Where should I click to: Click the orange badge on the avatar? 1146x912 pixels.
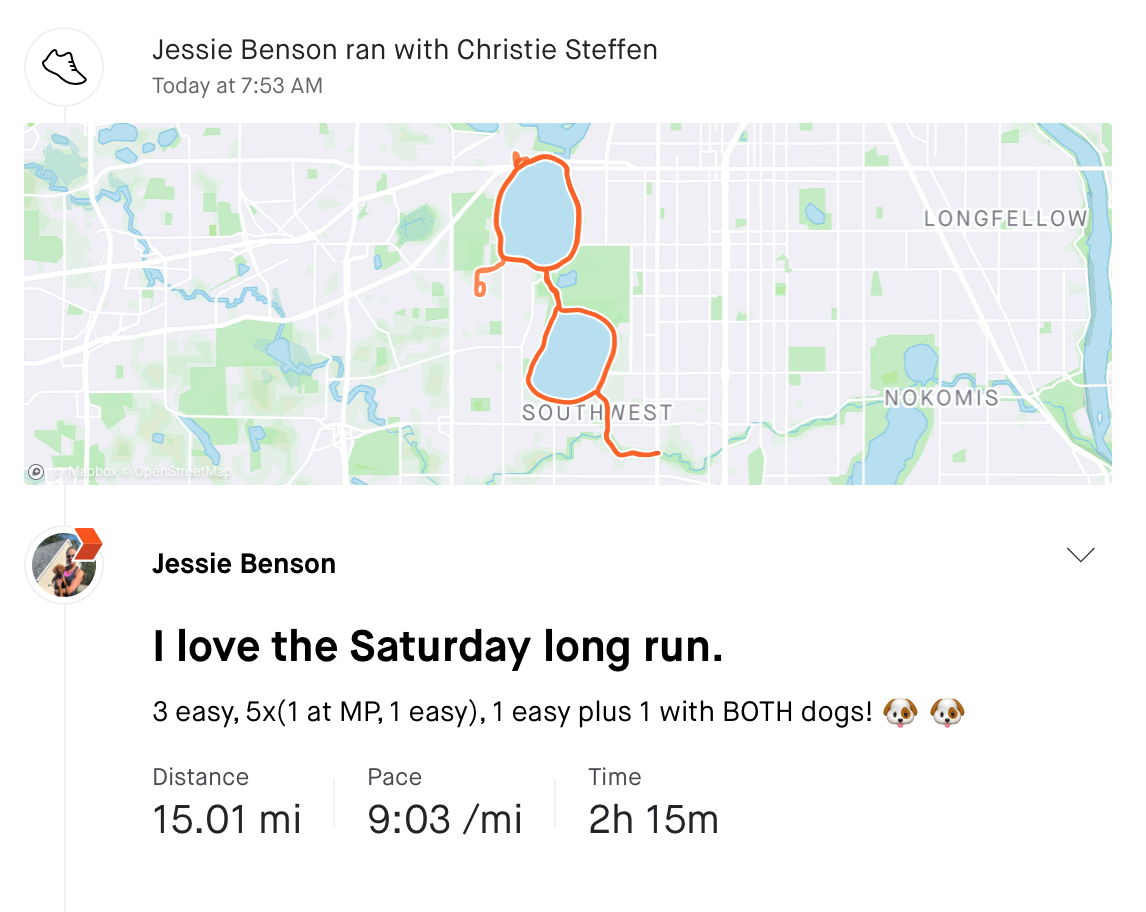pyautogui.click(x=88, y=543)
